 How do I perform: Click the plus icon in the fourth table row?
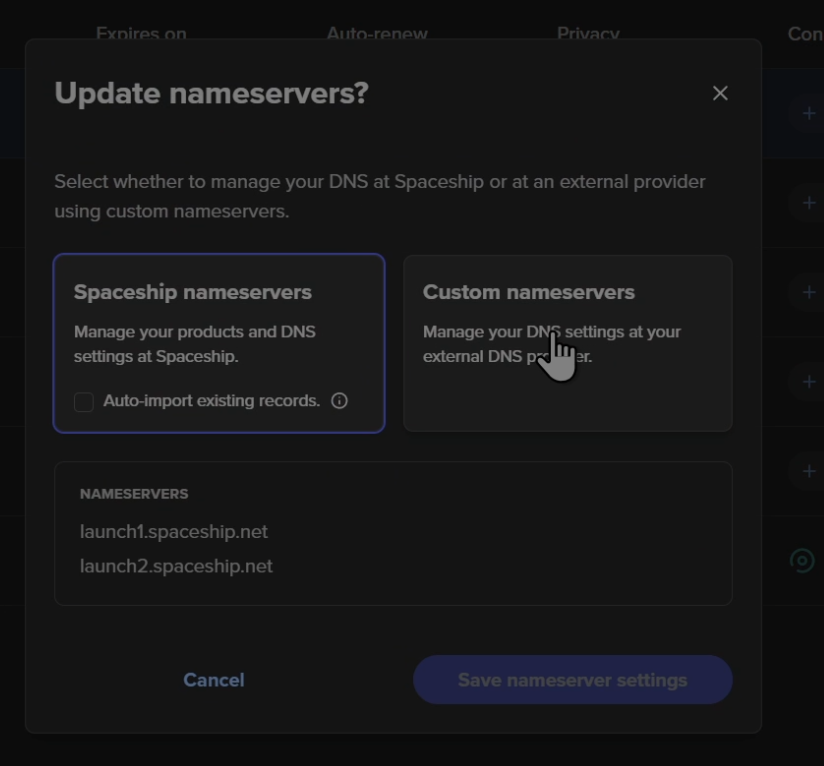(x=808, y=381)
